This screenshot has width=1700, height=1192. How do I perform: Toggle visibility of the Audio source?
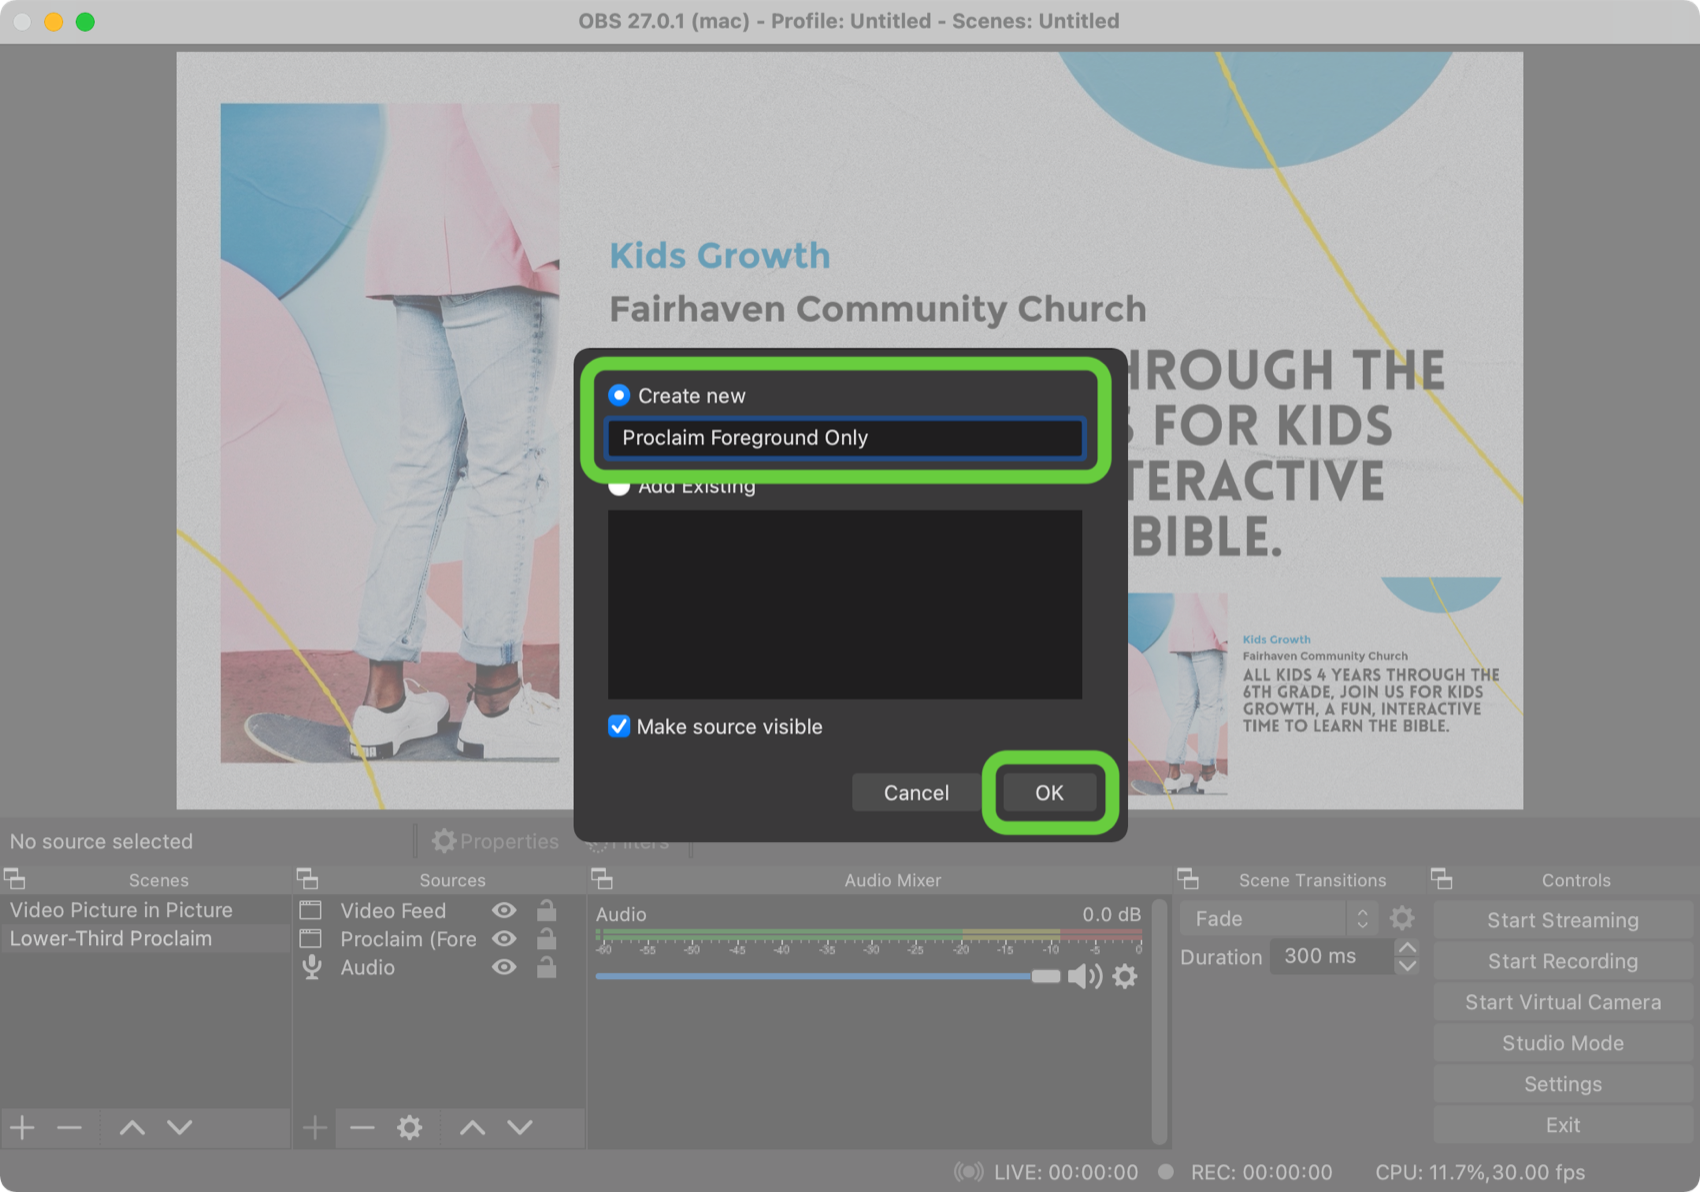click(x=504, y=967)
